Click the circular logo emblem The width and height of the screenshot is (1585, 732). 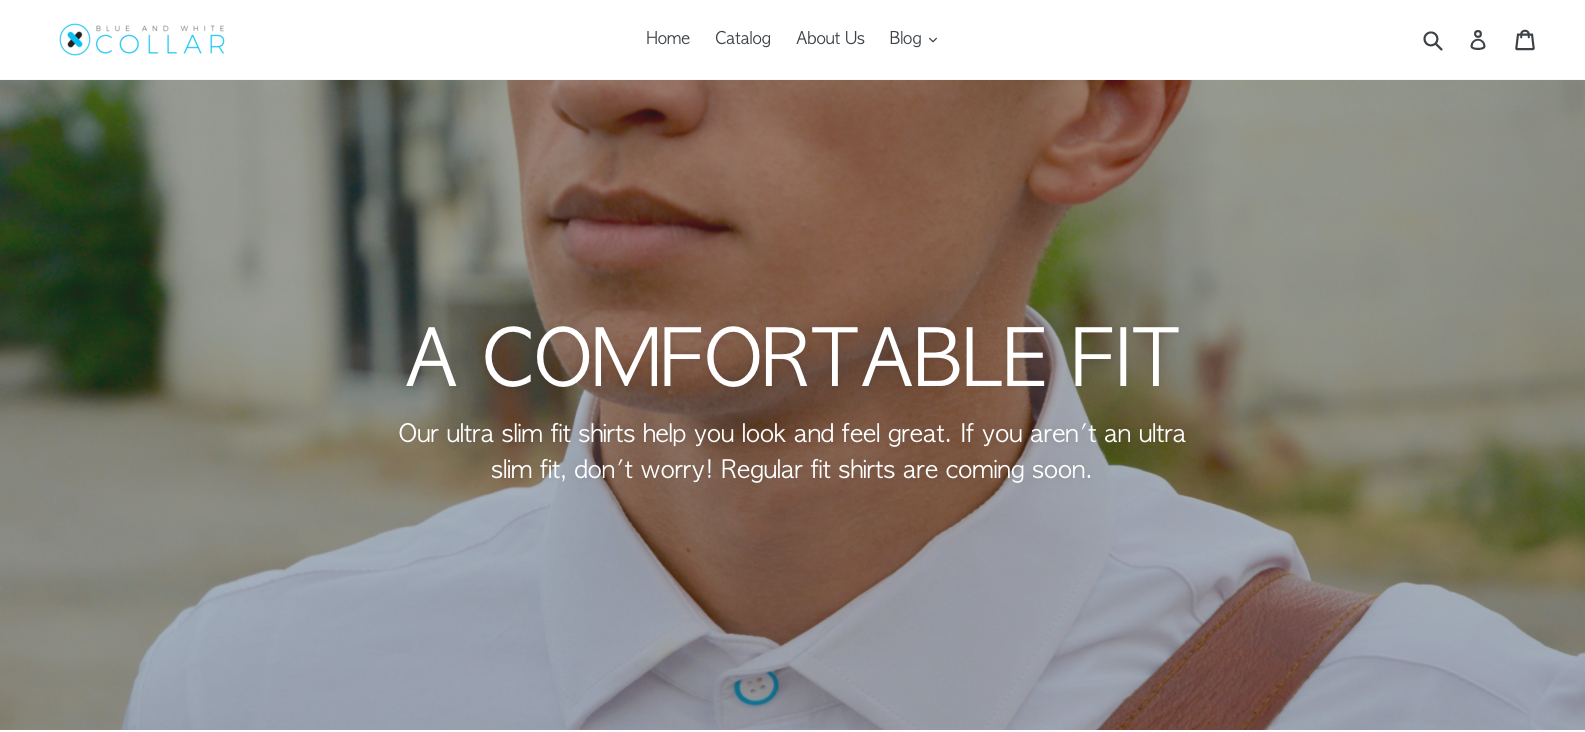75,40
